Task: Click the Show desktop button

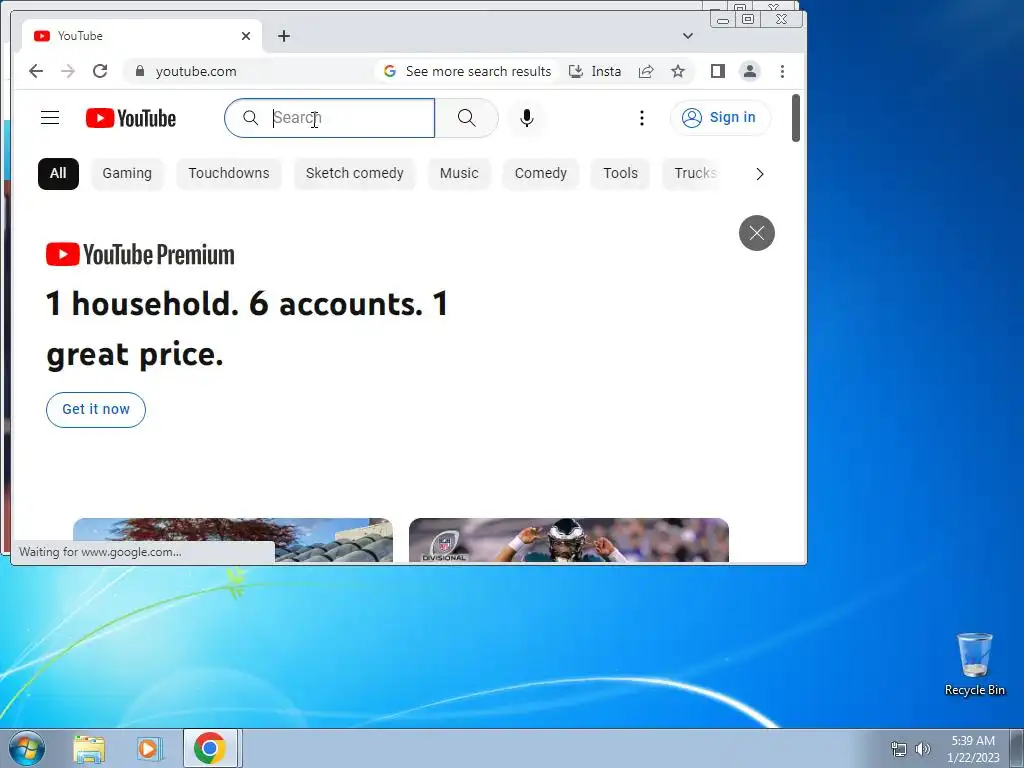Action: 1017,748
